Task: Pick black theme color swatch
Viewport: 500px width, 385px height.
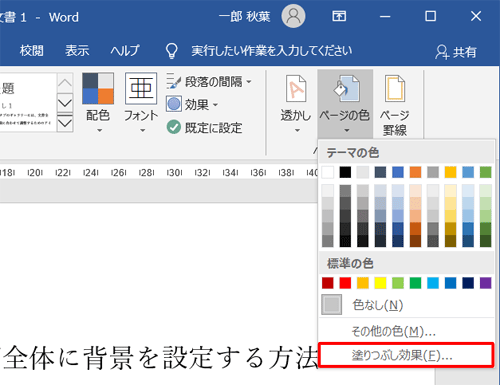Action: (345, 172)
